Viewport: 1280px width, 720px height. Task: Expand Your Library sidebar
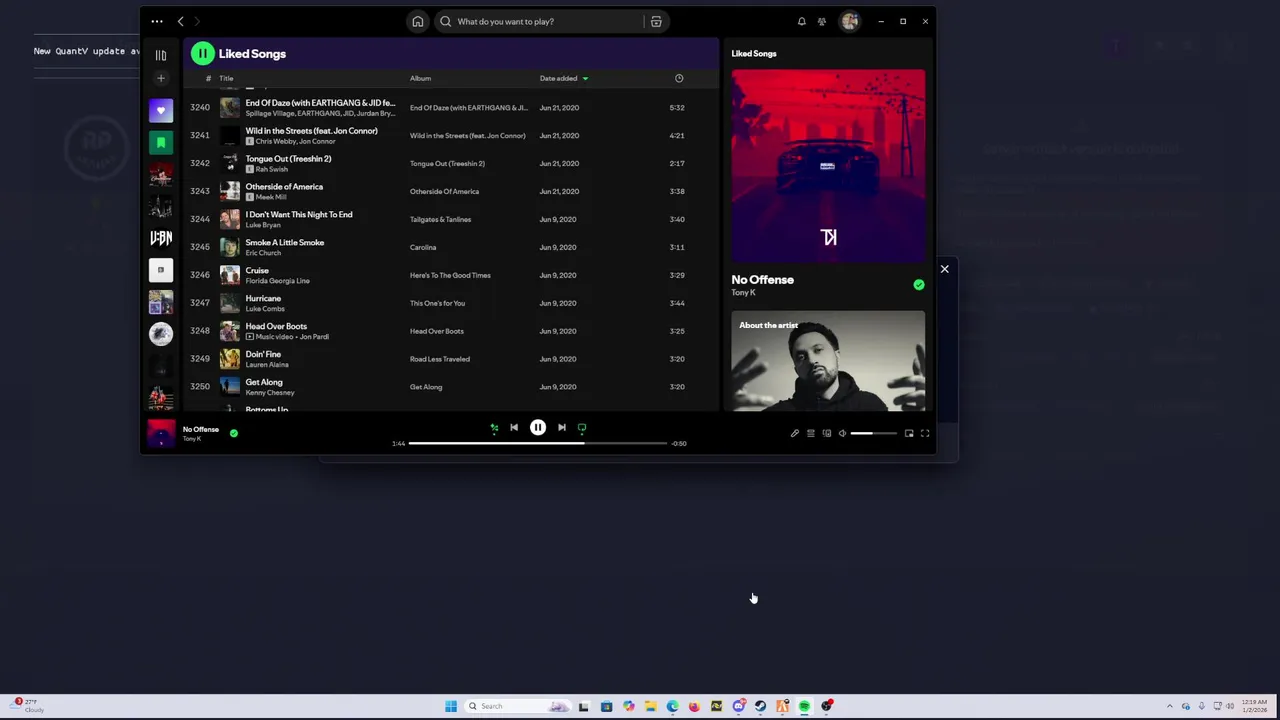point(161,55)
